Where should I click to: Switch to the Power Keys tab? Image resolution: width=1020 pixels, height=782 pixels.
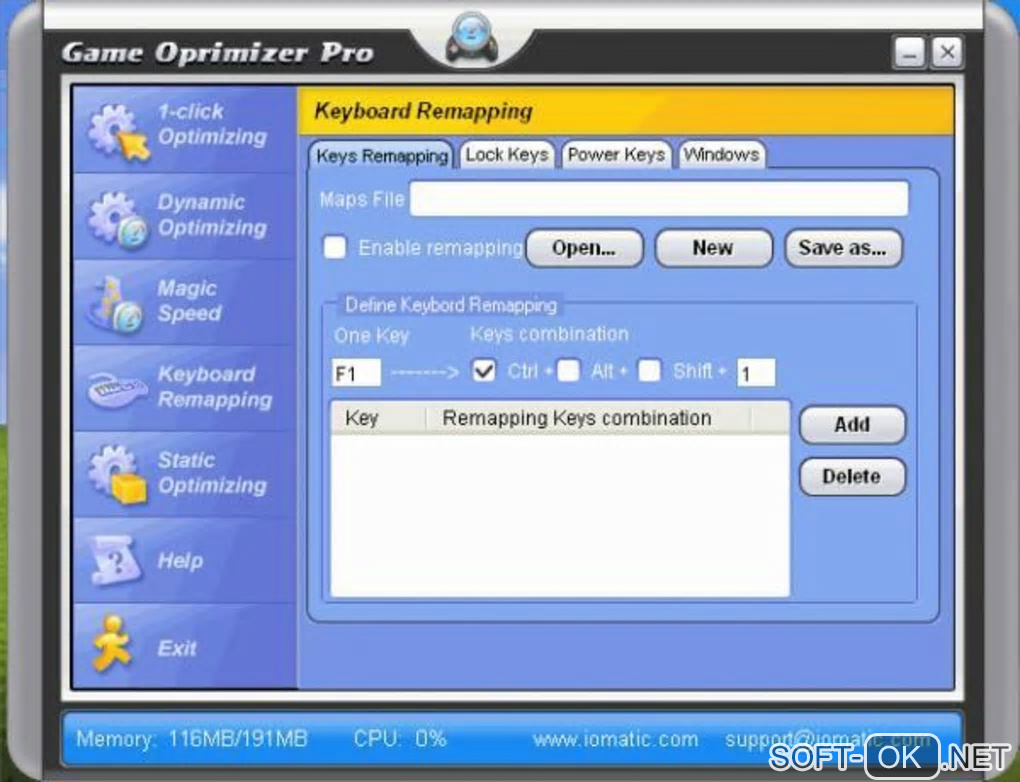616,155
